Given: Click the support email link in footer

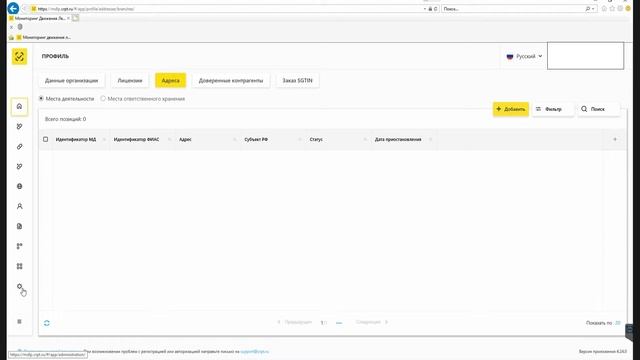Looking at the screenshot, I should (x=255, y=351).
